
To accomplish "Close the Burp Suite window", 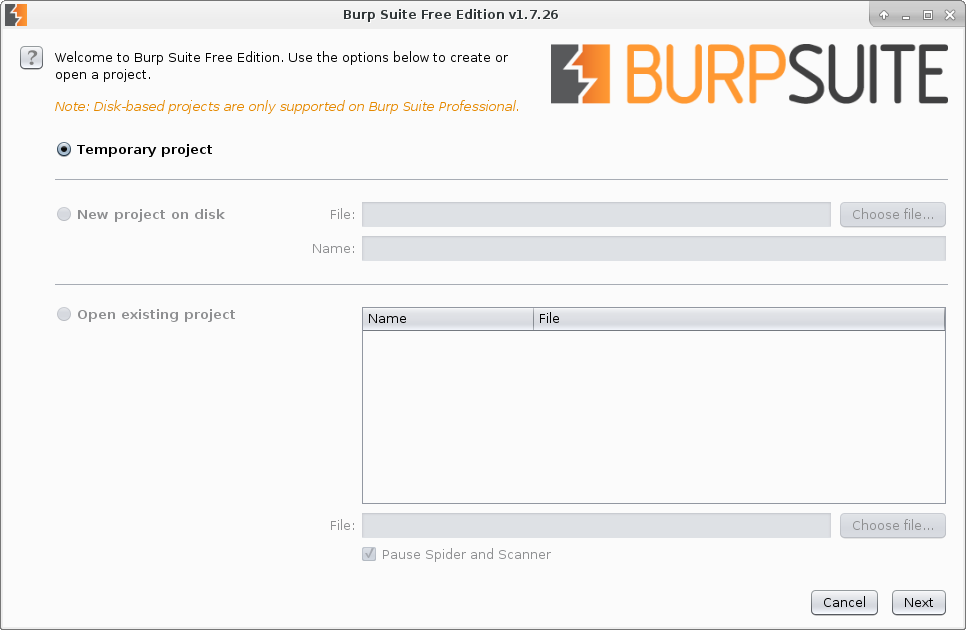I will (950, 15).
